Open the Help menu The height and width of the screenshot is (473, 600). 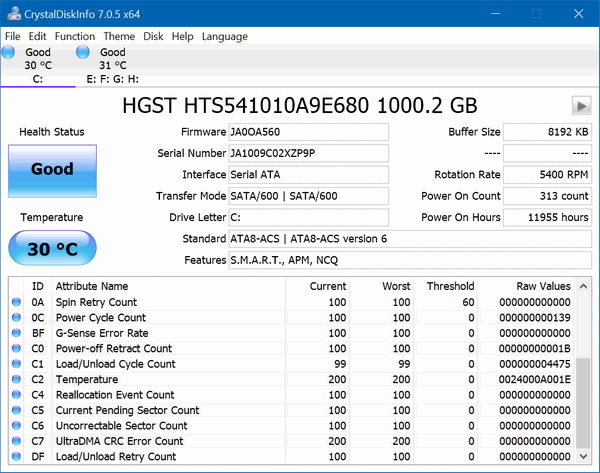point(182,36)
